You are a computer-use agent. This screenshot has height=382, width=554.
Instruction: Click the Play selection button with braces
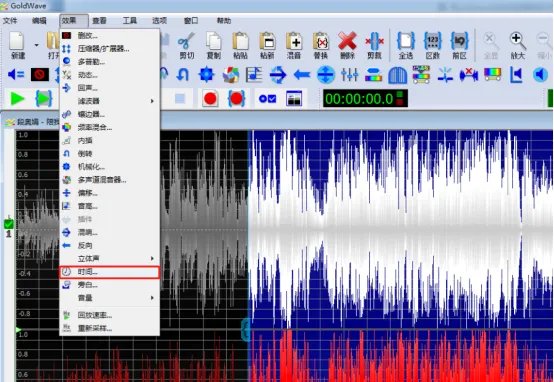coord(44,99)
